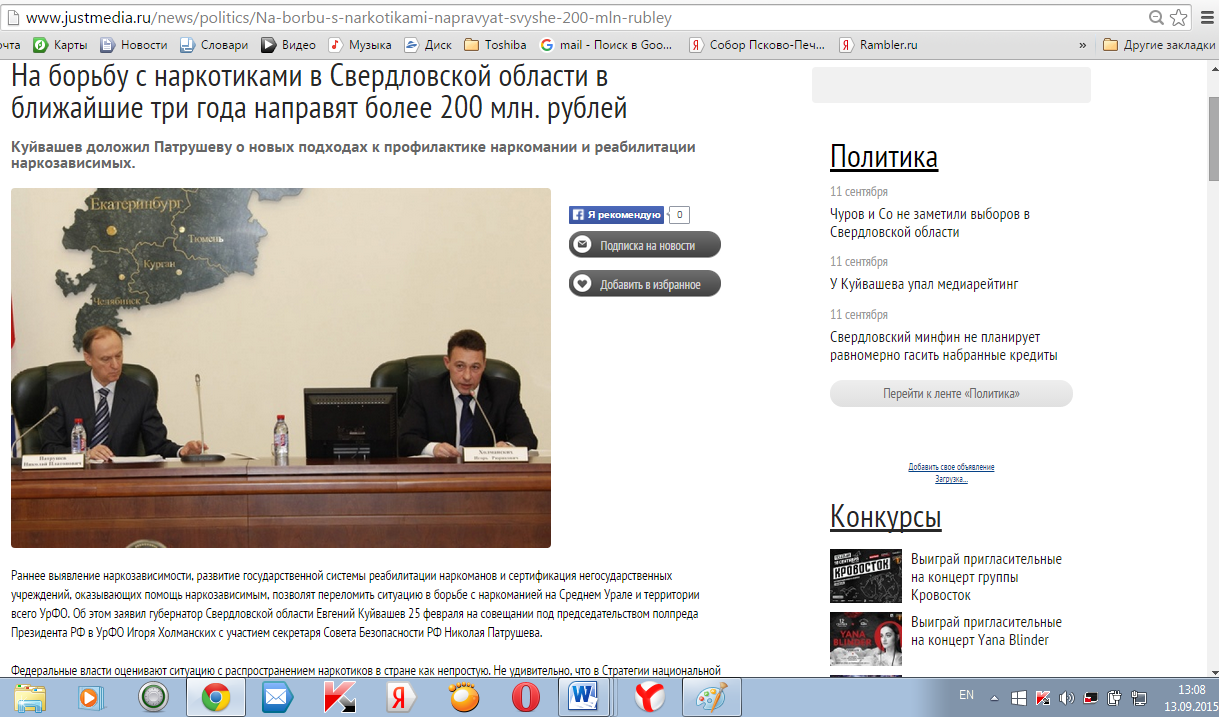
Task: Click the article headline about 200 млн. рублей
Action: pos(320,93)
